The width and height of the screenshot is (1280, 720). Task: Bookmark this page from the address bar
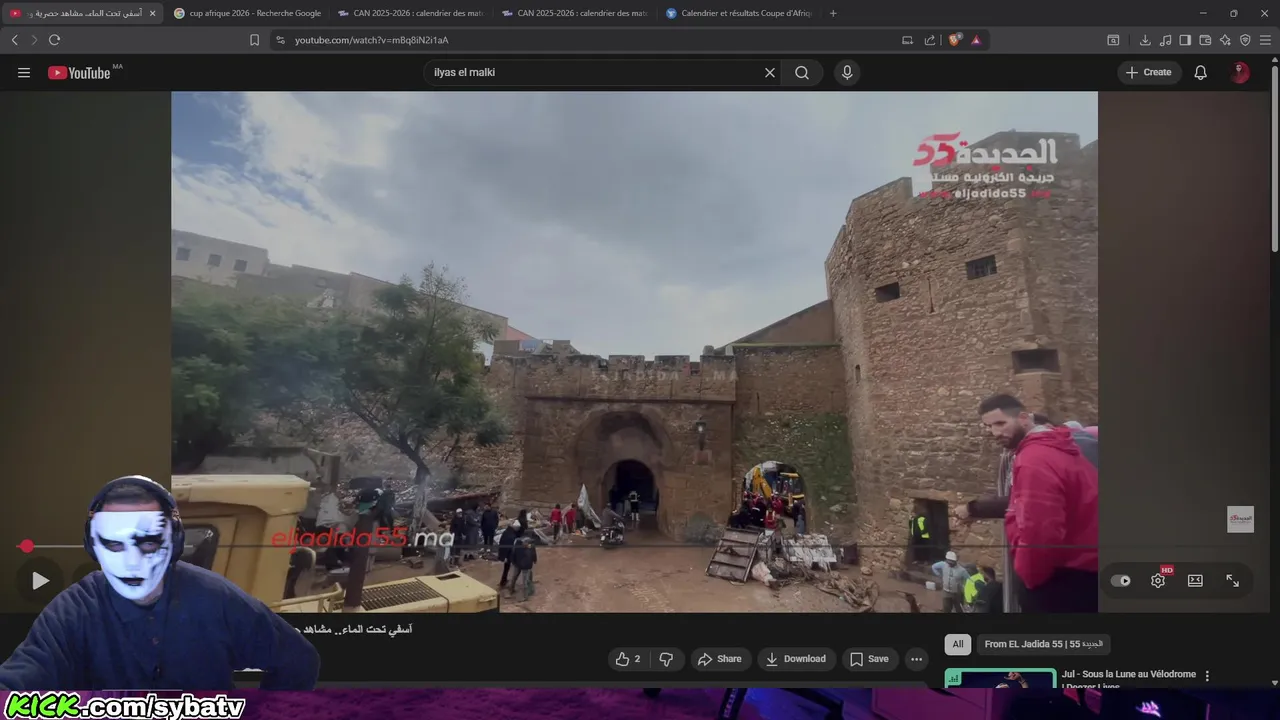click(x=254, y=40)
